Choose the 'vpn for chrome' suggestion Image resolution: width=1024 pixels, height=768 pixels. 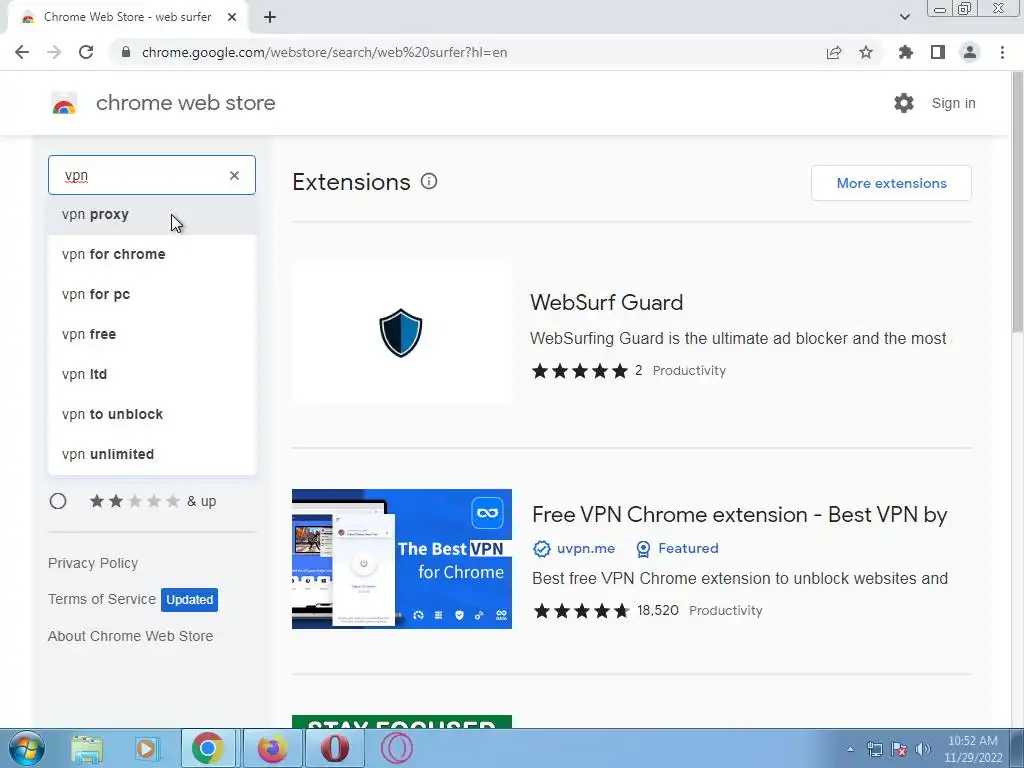[x=152, y=255]
